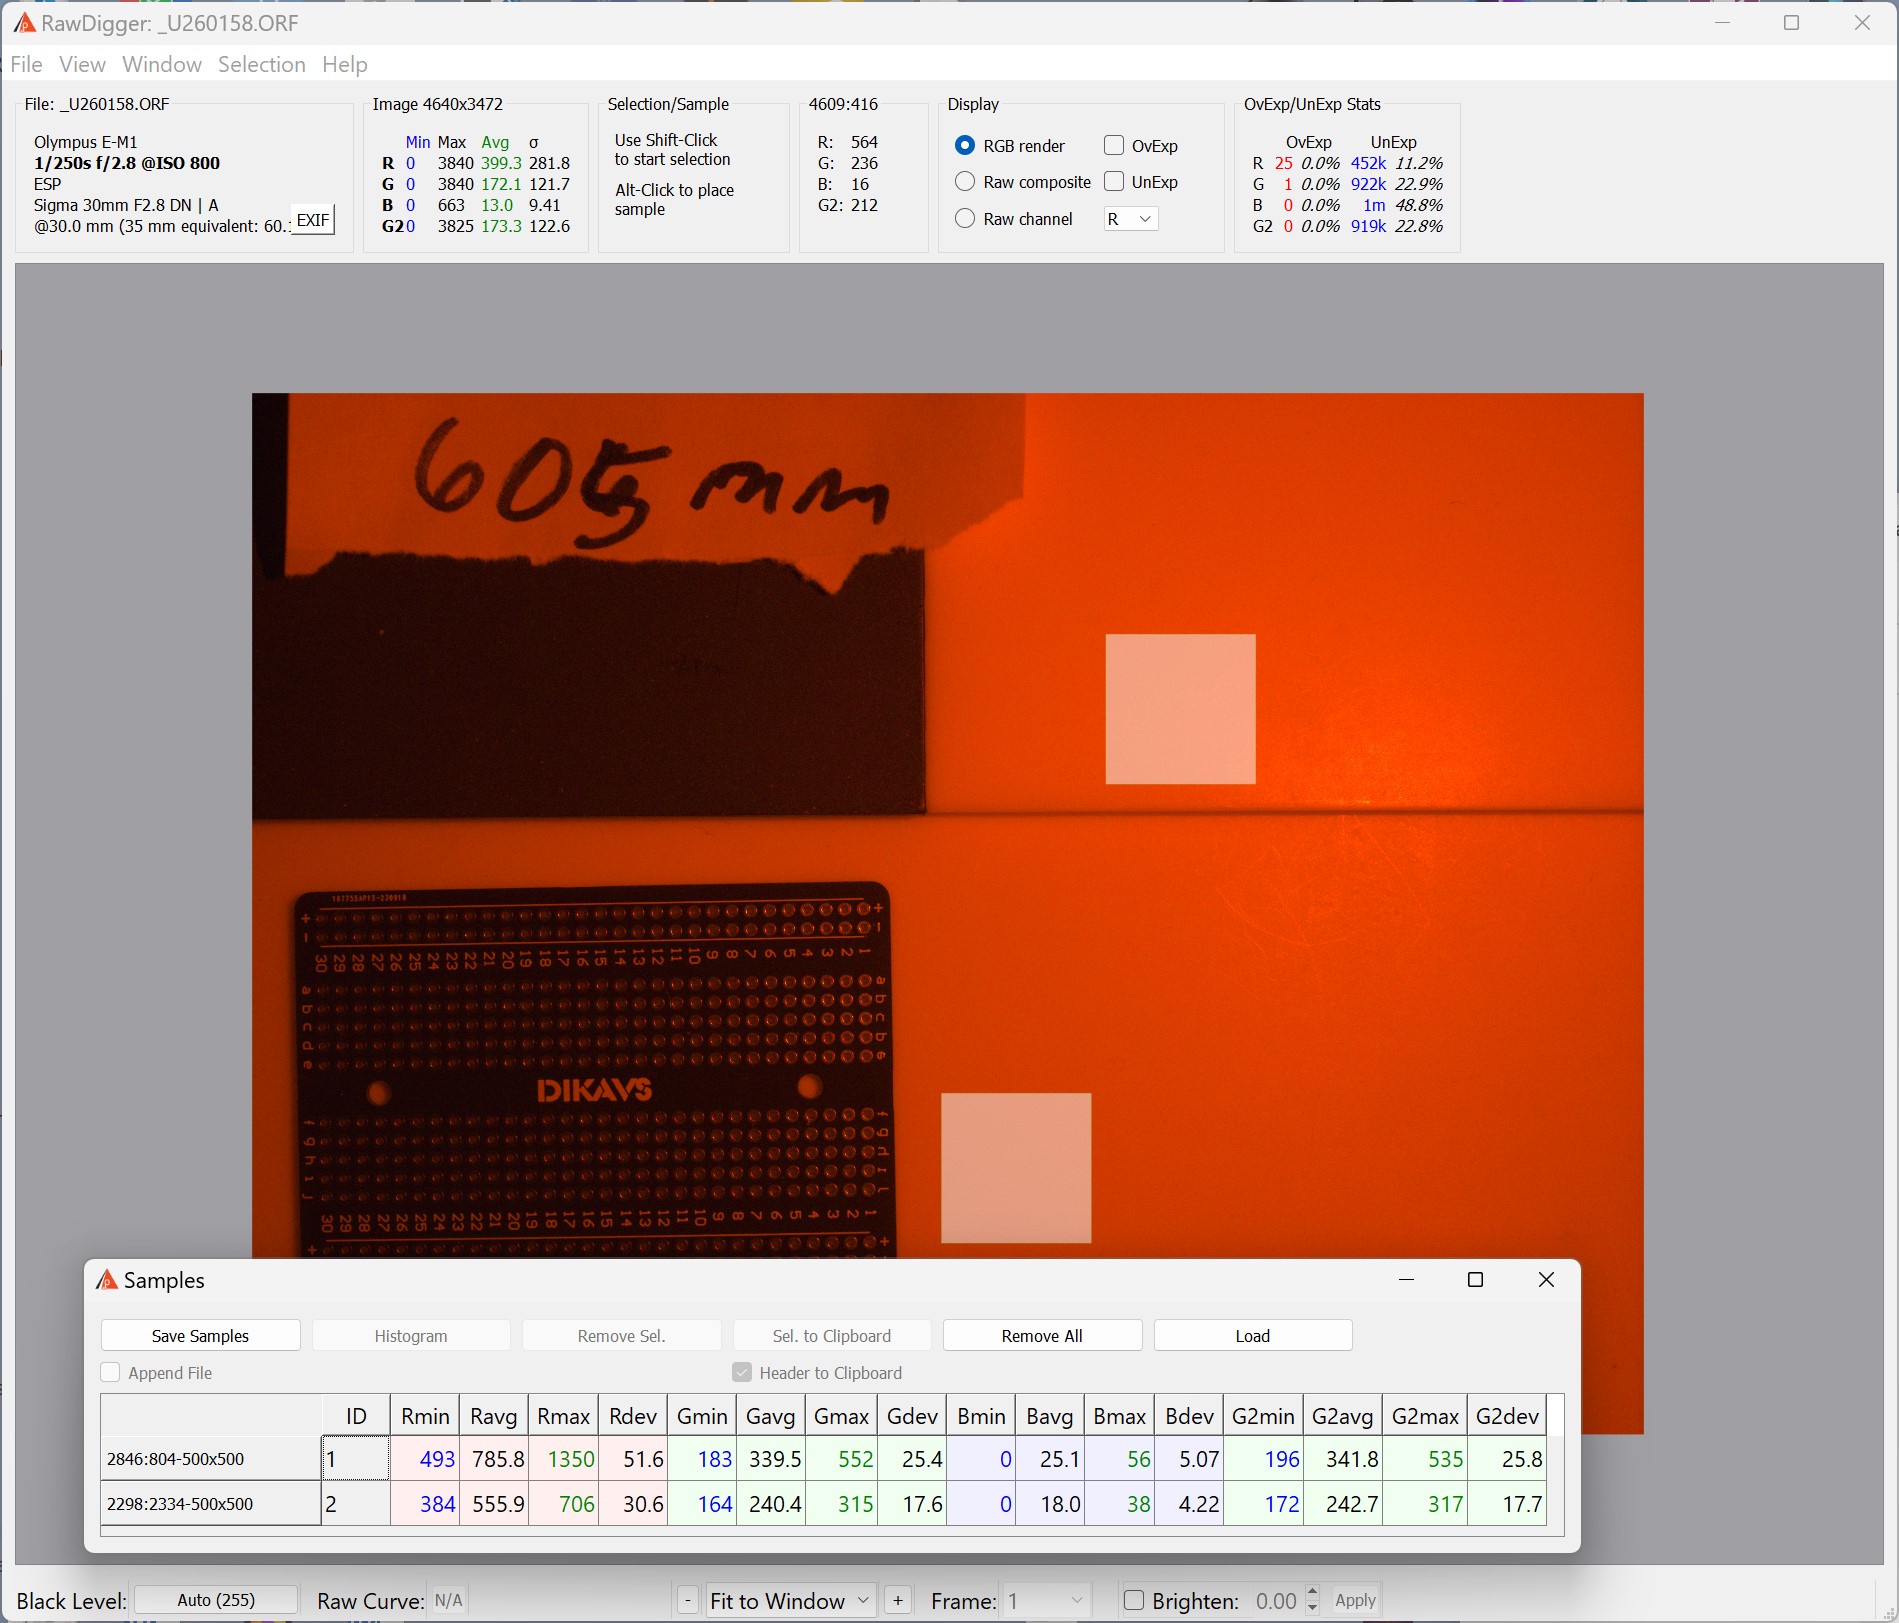Open the Selection menu
Image resolution: width=1899 pixels, height=1623 pixels.
261,65
